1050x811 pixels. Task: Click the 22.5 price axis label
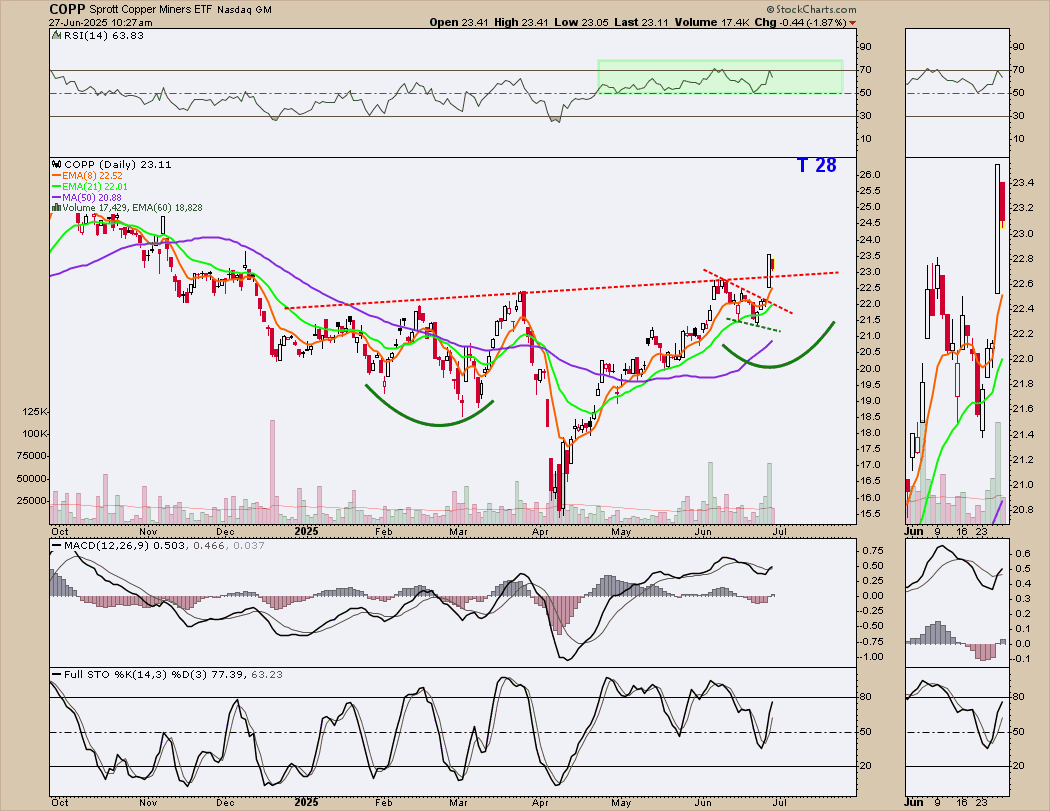pyautogui.click(x=871, y=288)
